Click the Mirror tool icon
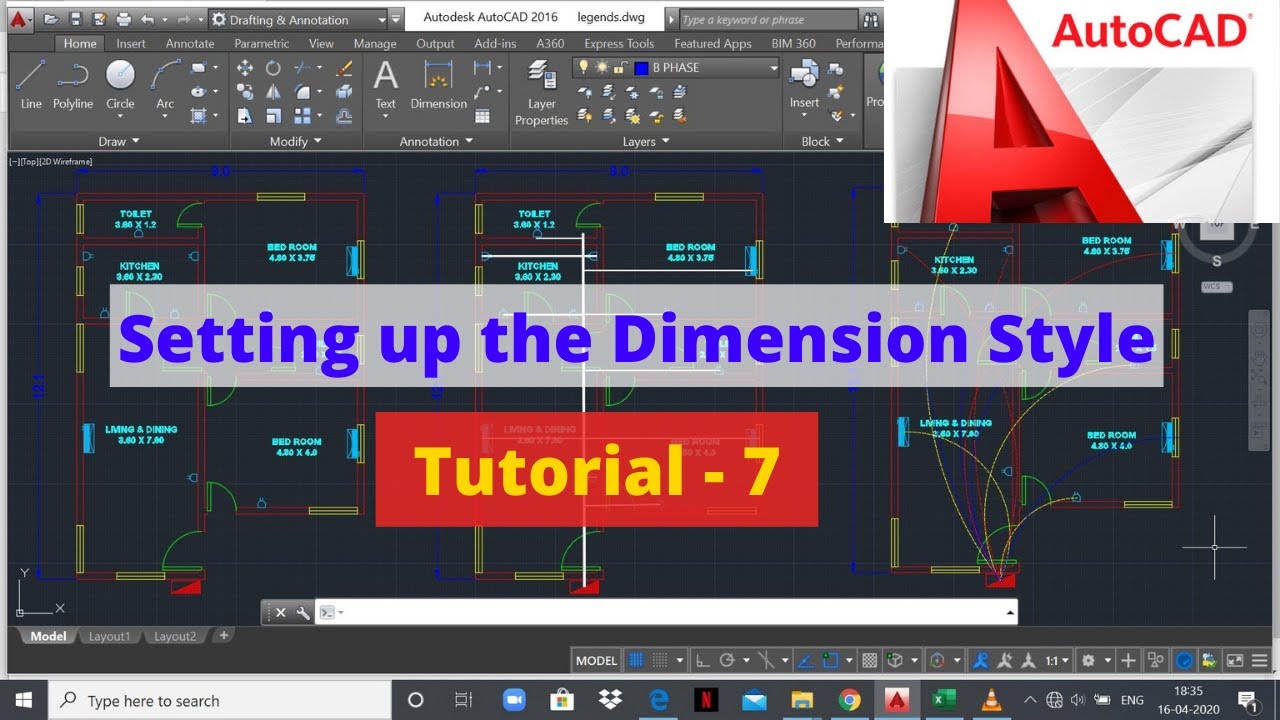1280x720 pixels. (273, 92)
